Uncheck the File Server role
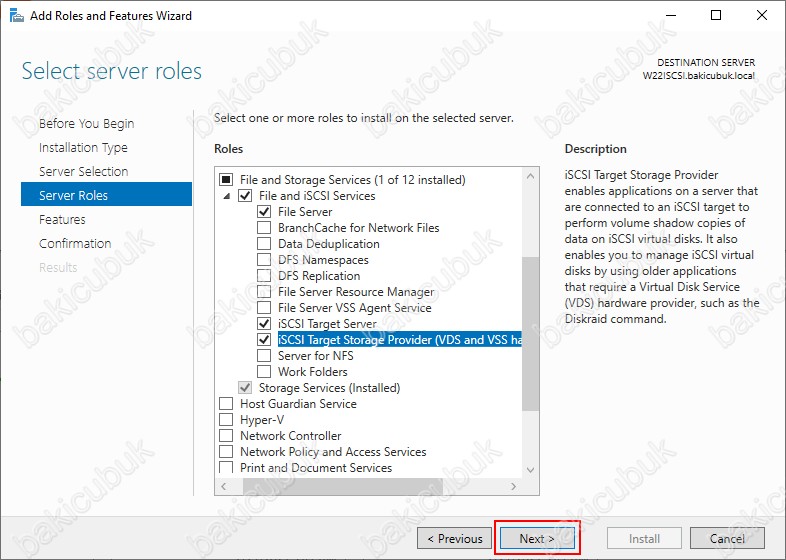This screenshot has width=786, height=560. click(264, 212)
